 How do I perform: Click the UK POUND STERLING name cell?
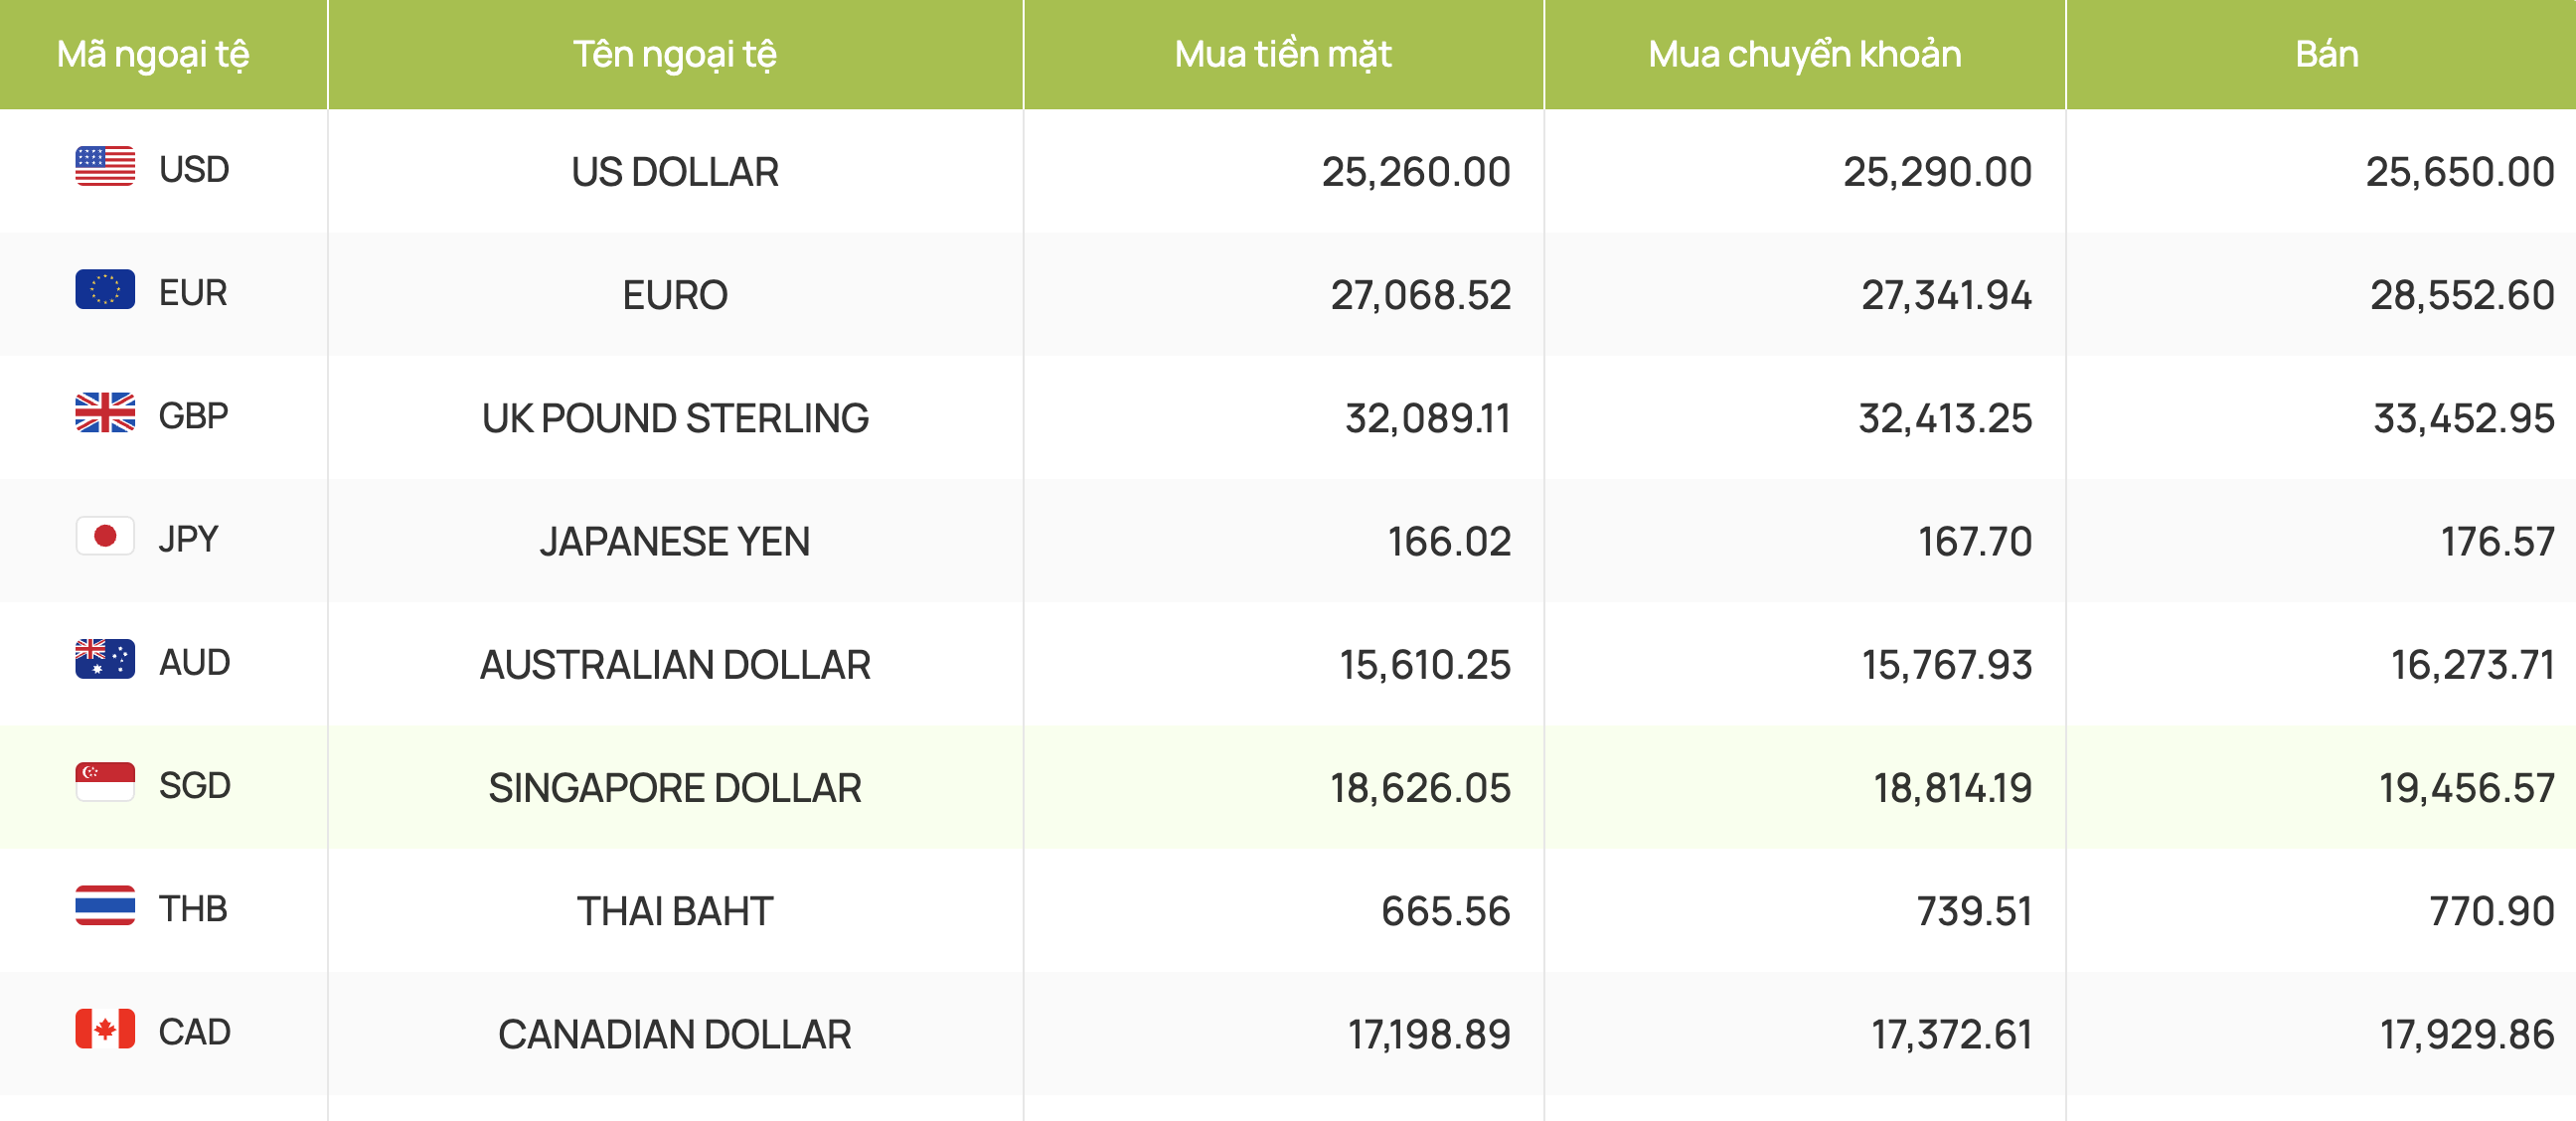(675, 418)
